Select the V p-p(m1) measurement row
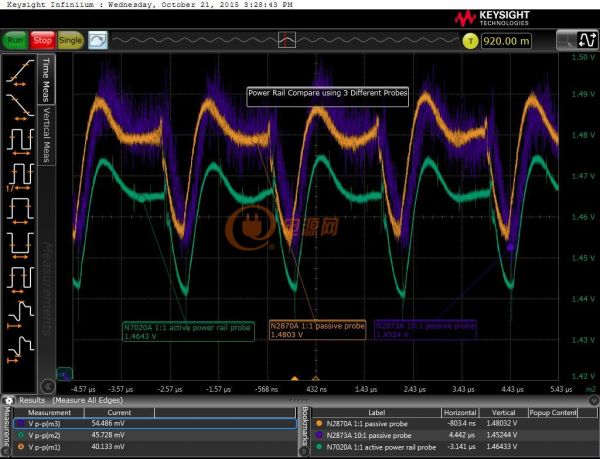The width and height of the screenshot is (600, 459). [155, 446]
